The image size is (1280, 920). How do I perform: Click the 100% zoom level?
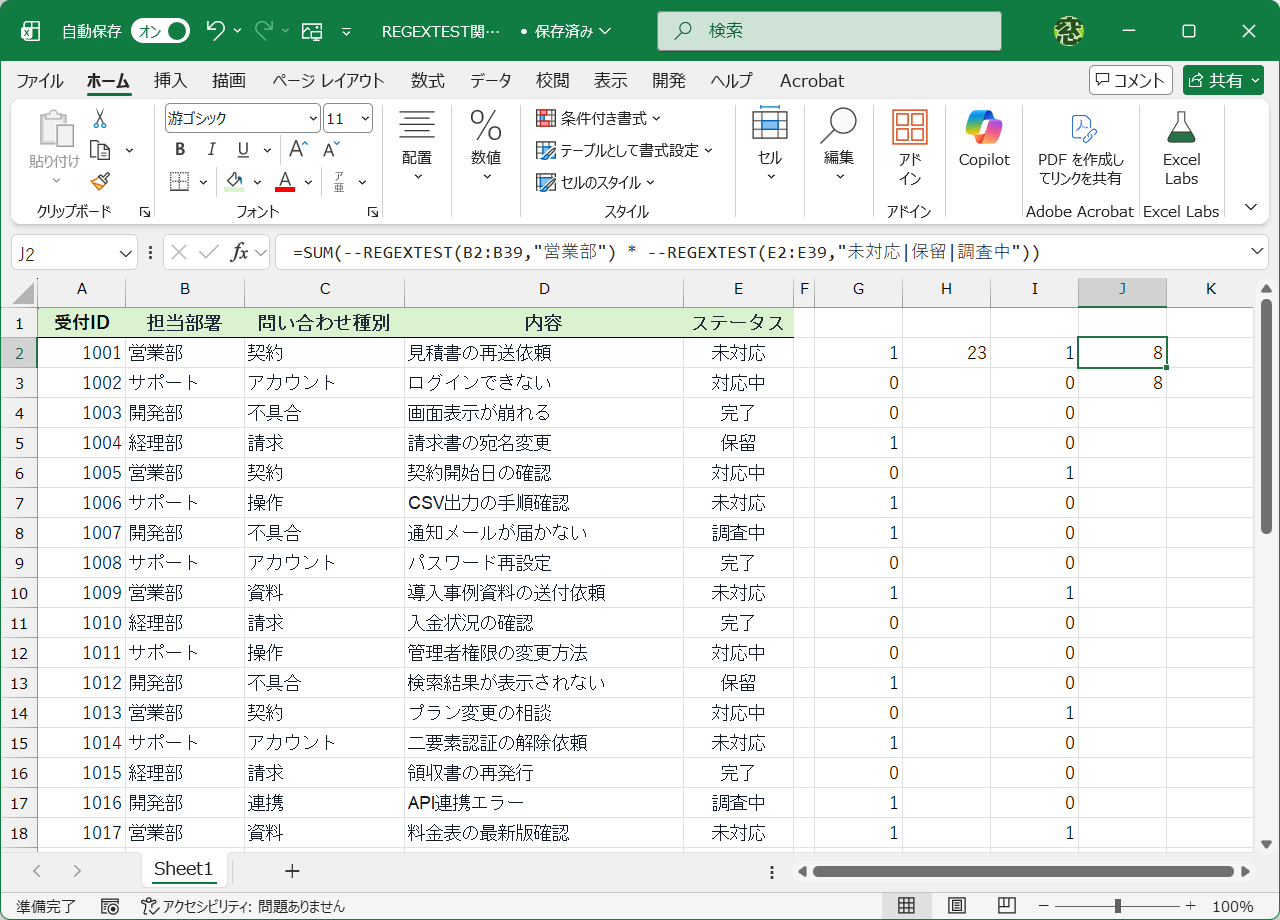pyautogui.click(x=1232, y=907)
